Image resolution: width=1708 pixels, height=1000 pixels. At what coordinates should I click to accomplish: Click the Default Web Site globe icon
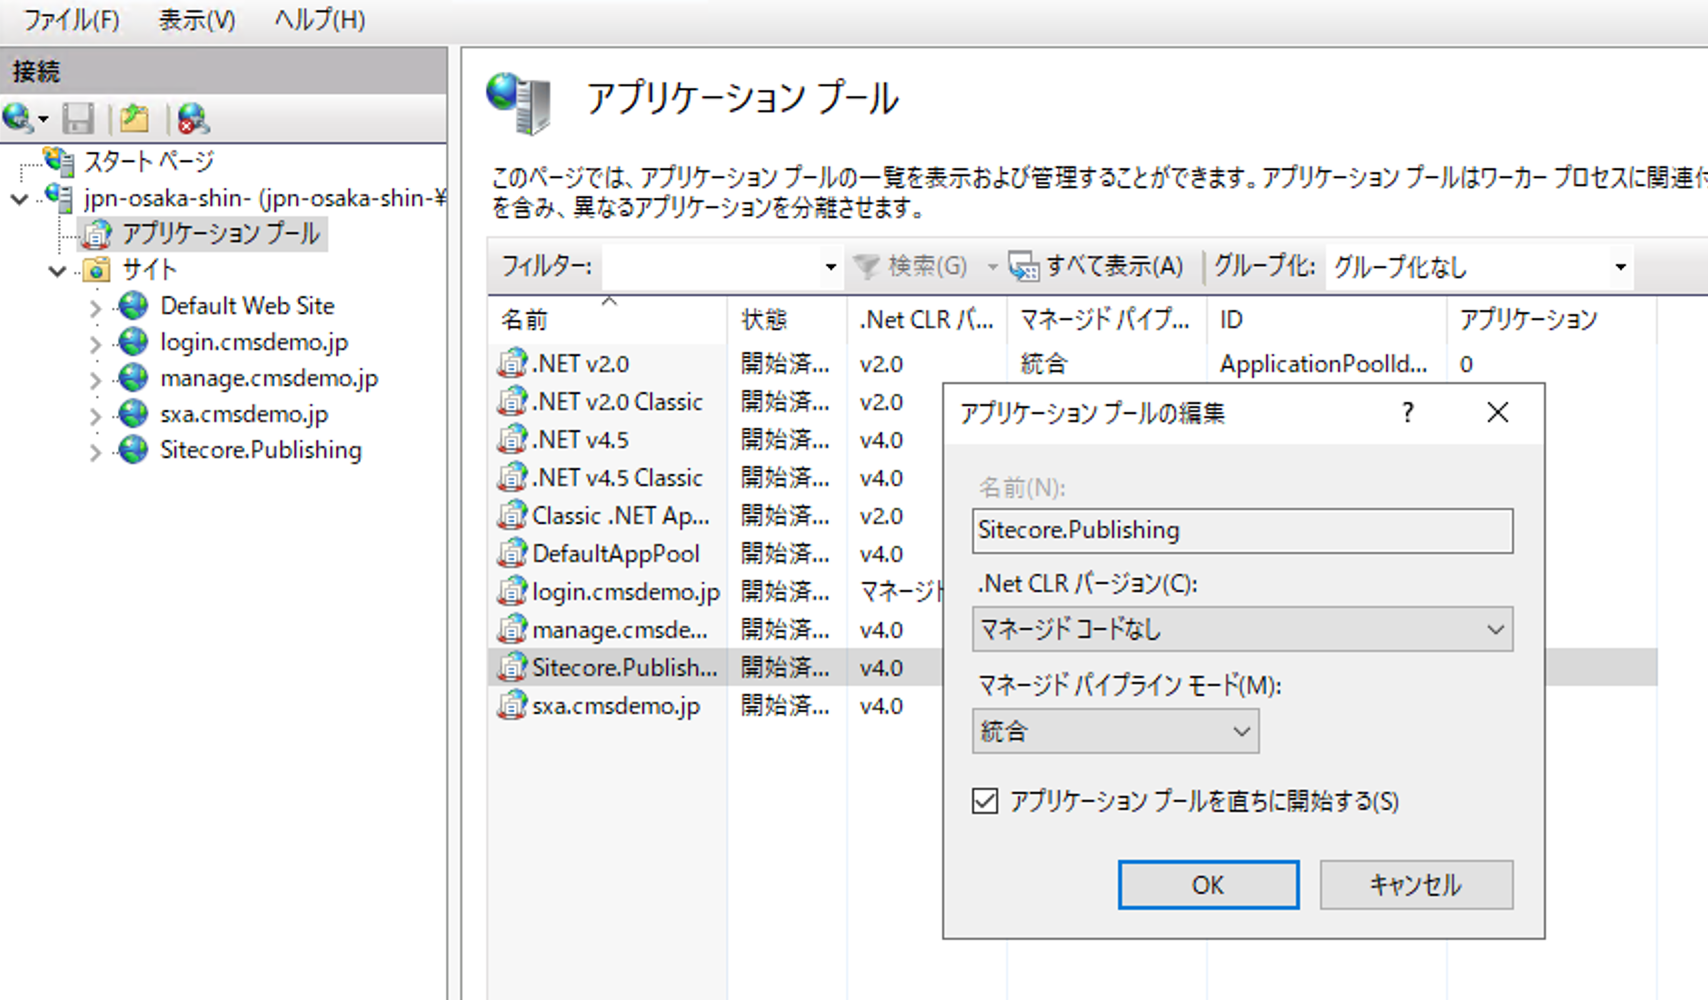pos(133,306)
